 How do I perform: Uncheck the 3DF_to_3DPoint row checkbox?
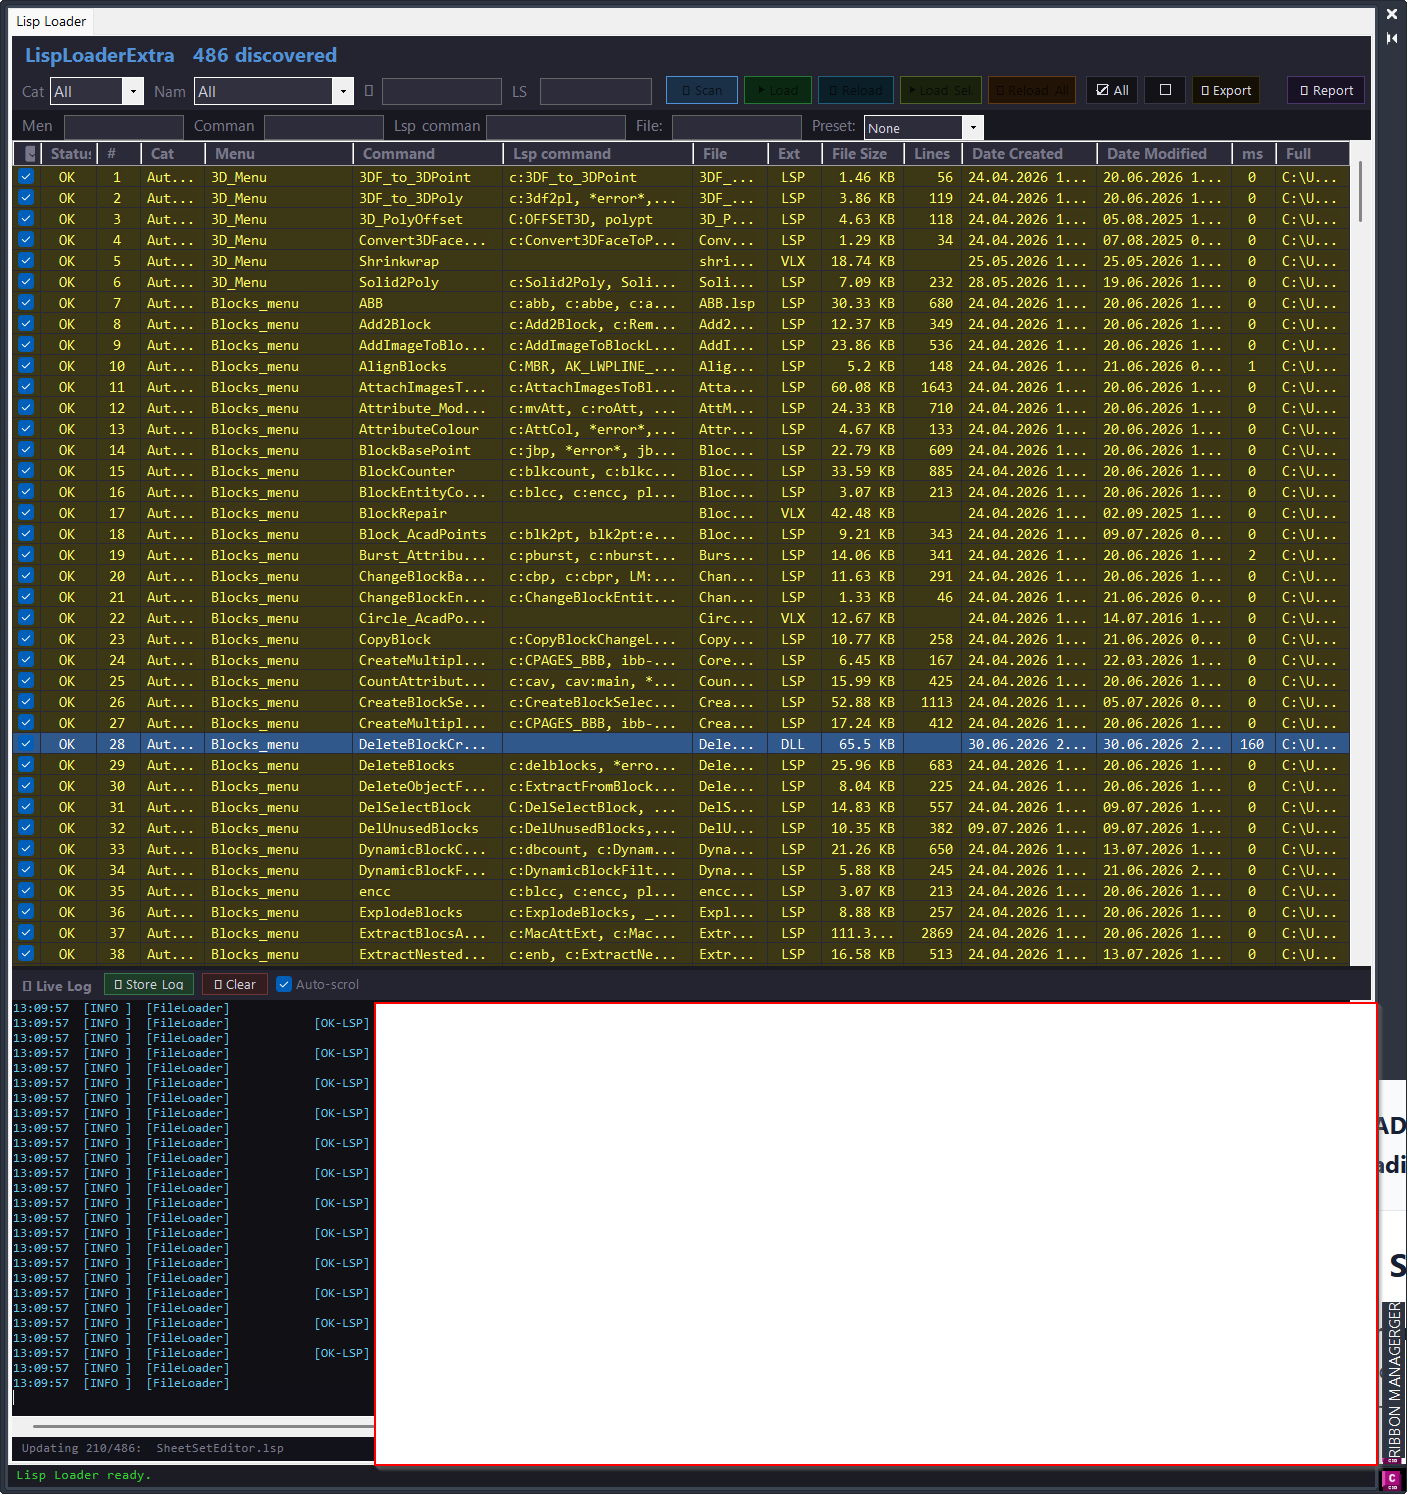point(26,176)
